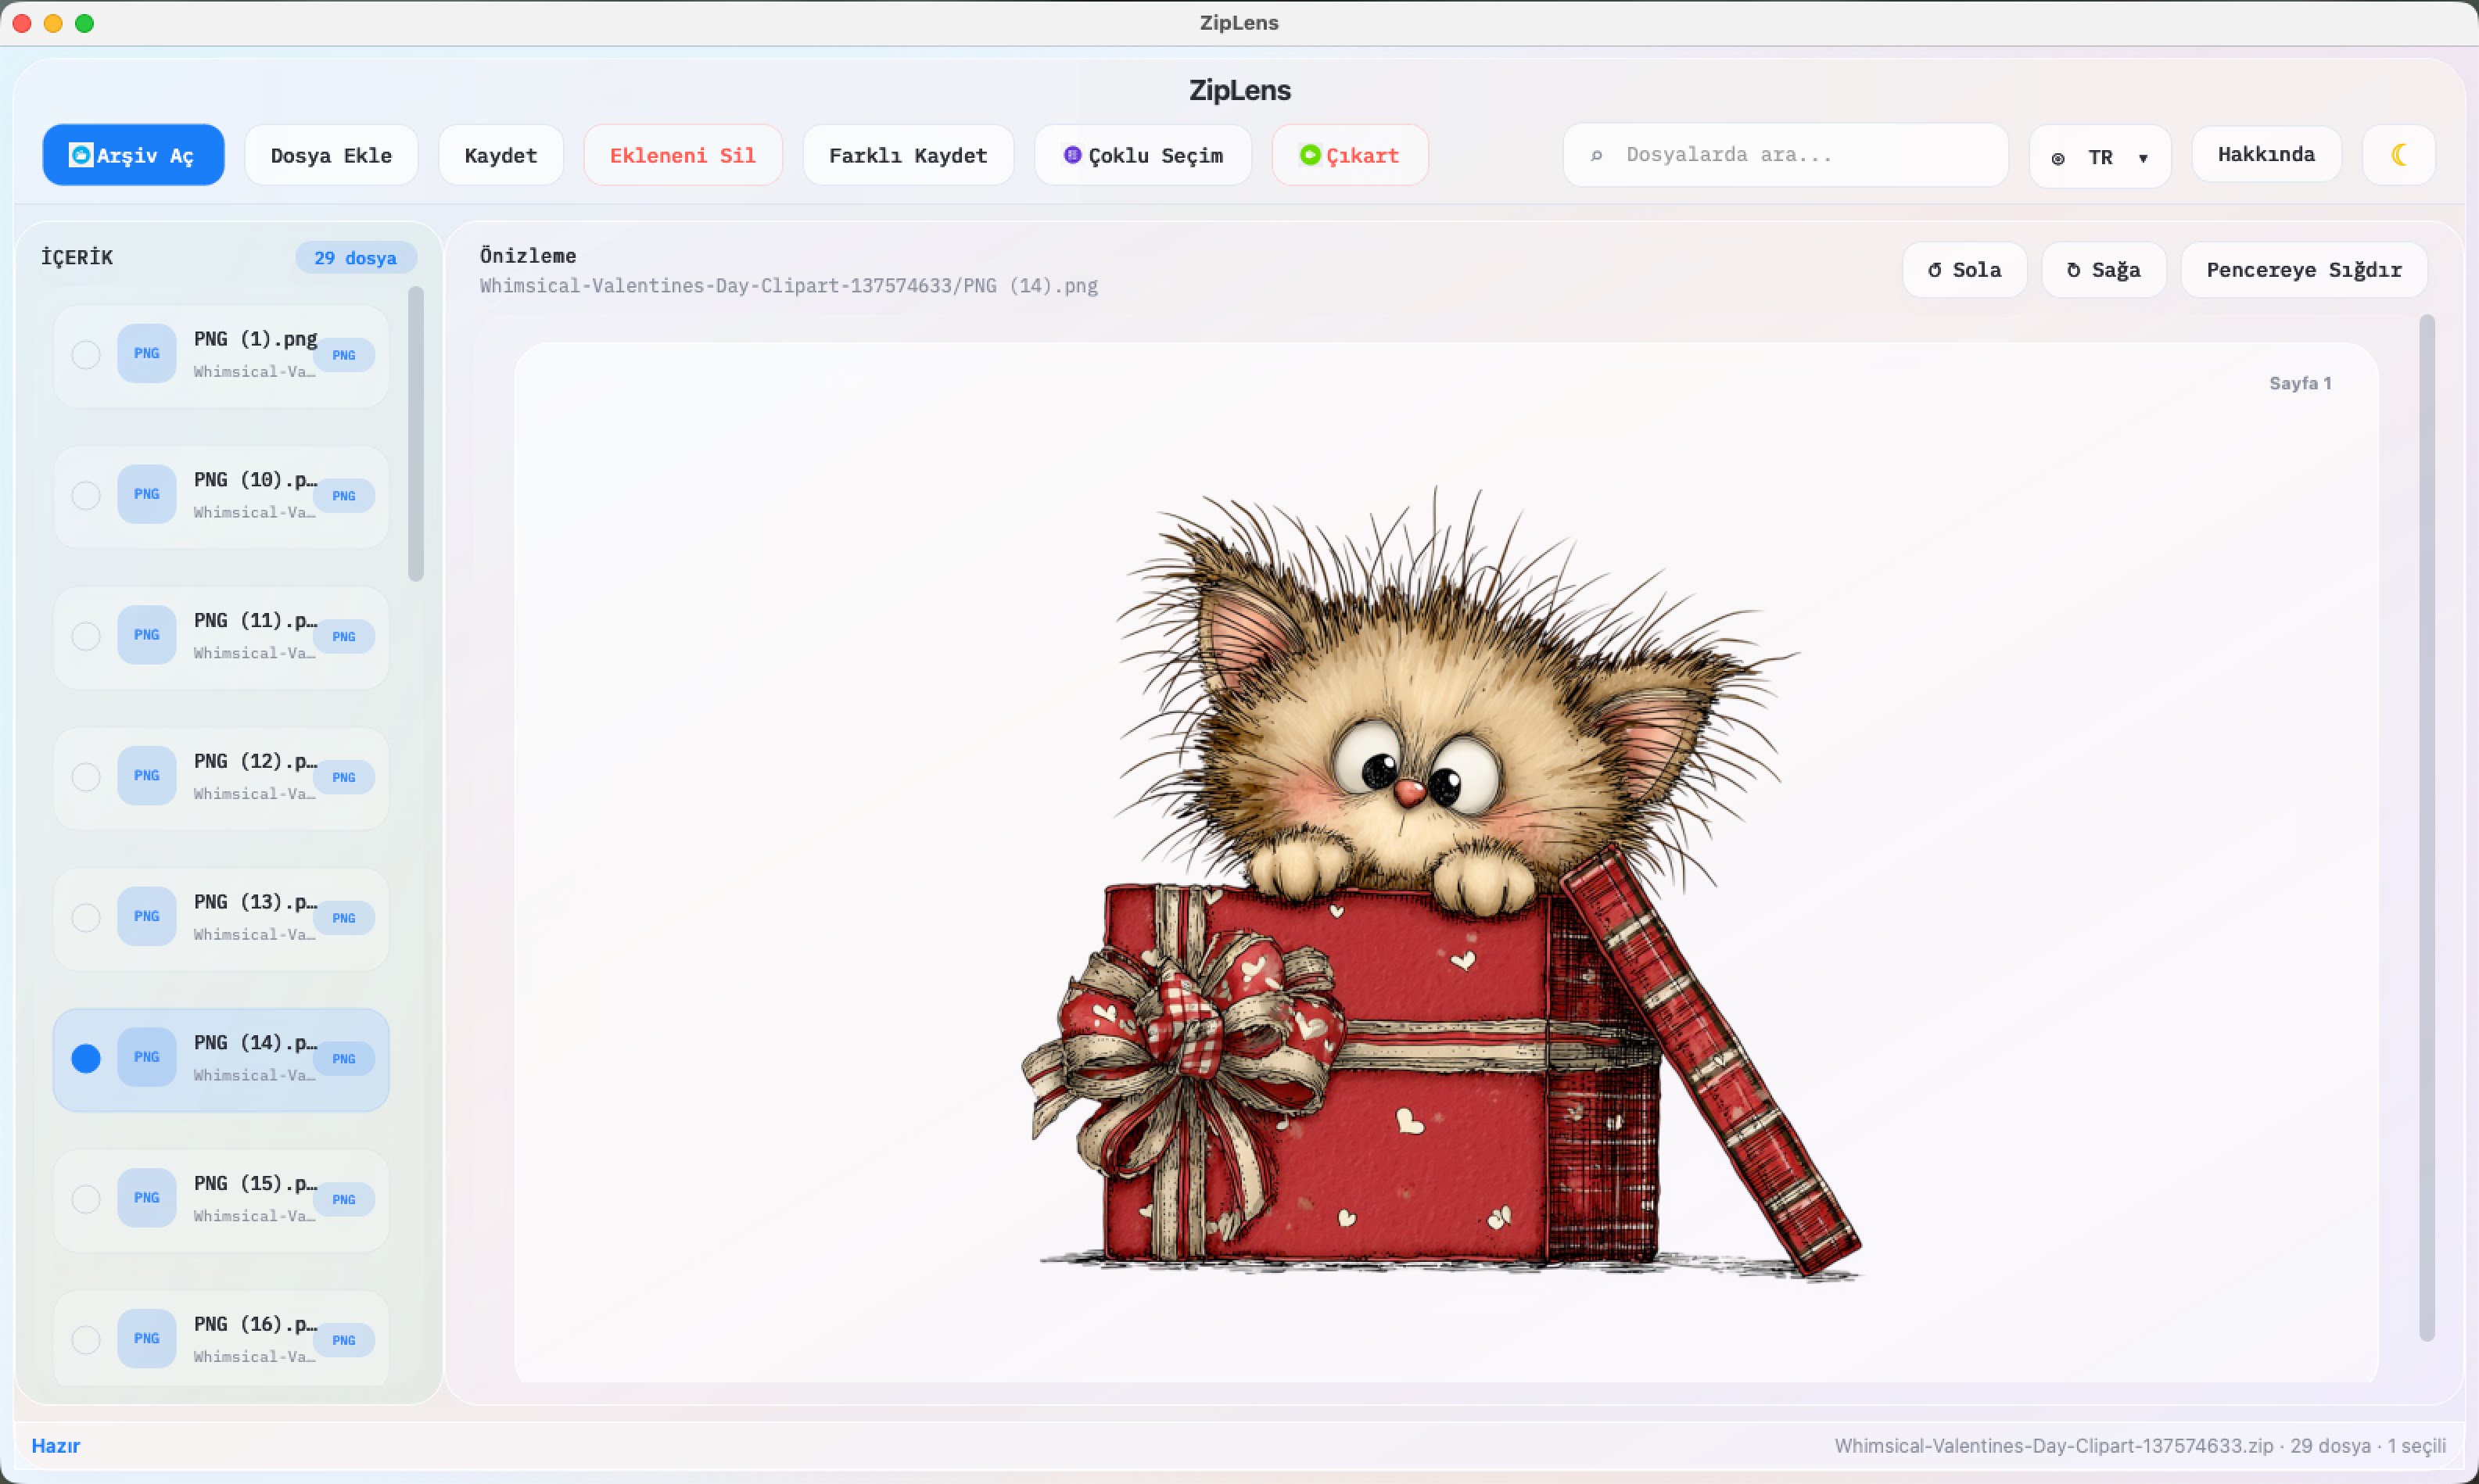Enable Çoklu Seçim mode

[1143, 155]
